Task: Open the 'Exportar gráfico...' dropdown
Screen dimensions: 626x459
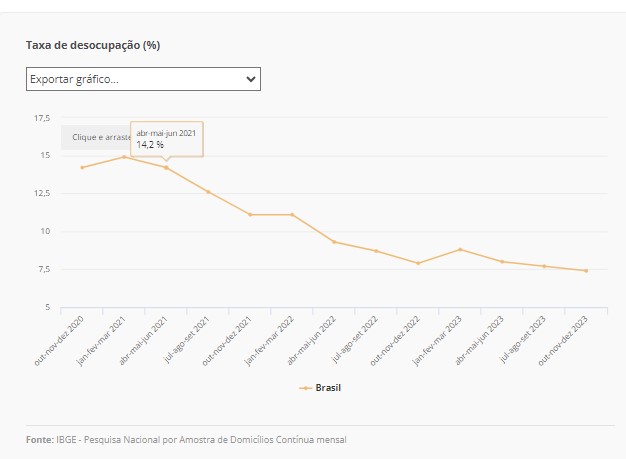Action: [x=143, y=79]
